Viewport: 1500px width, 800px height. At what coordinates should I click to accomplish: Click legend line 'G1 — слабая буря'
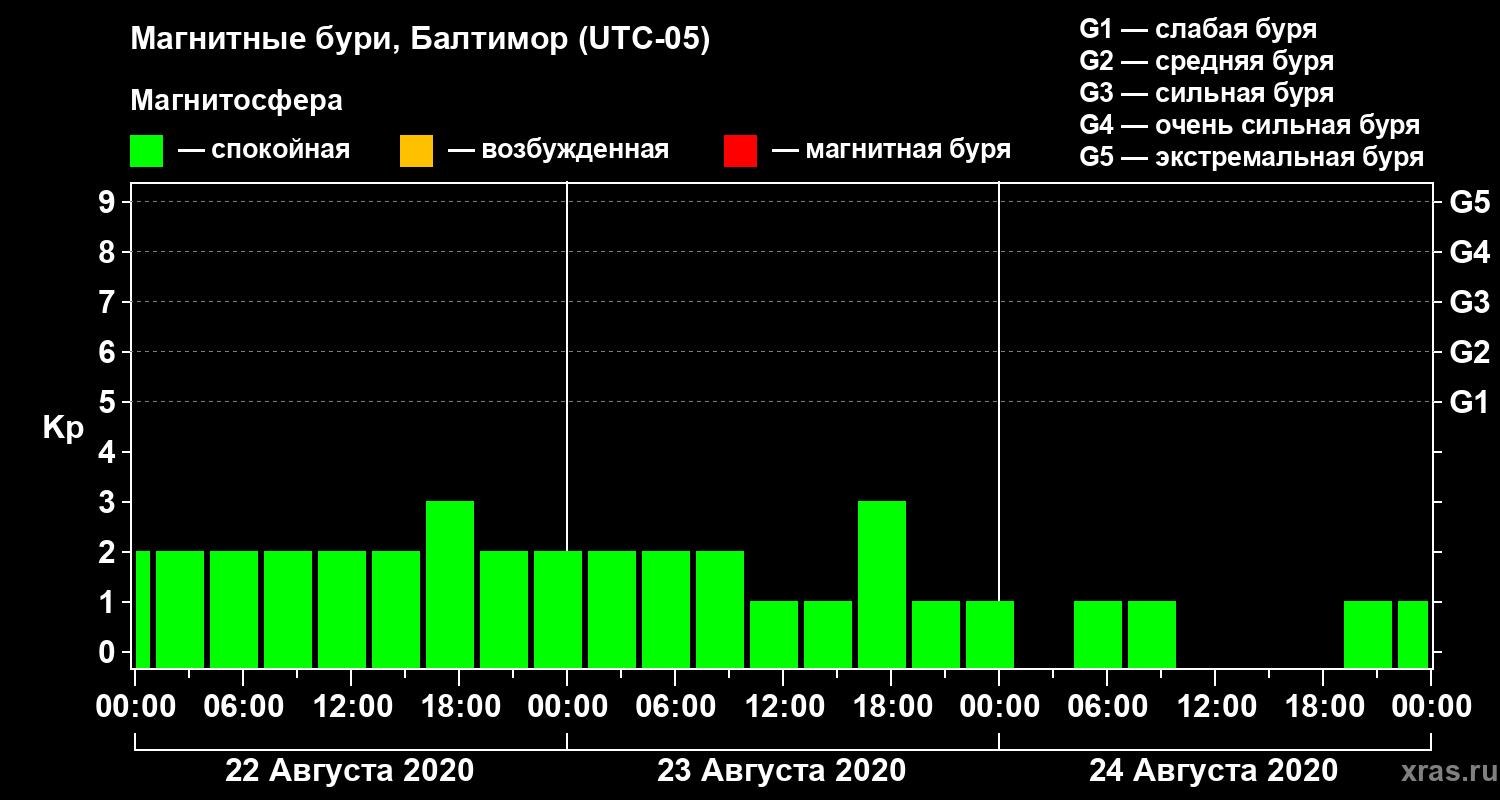click(x=1198, y=29)
